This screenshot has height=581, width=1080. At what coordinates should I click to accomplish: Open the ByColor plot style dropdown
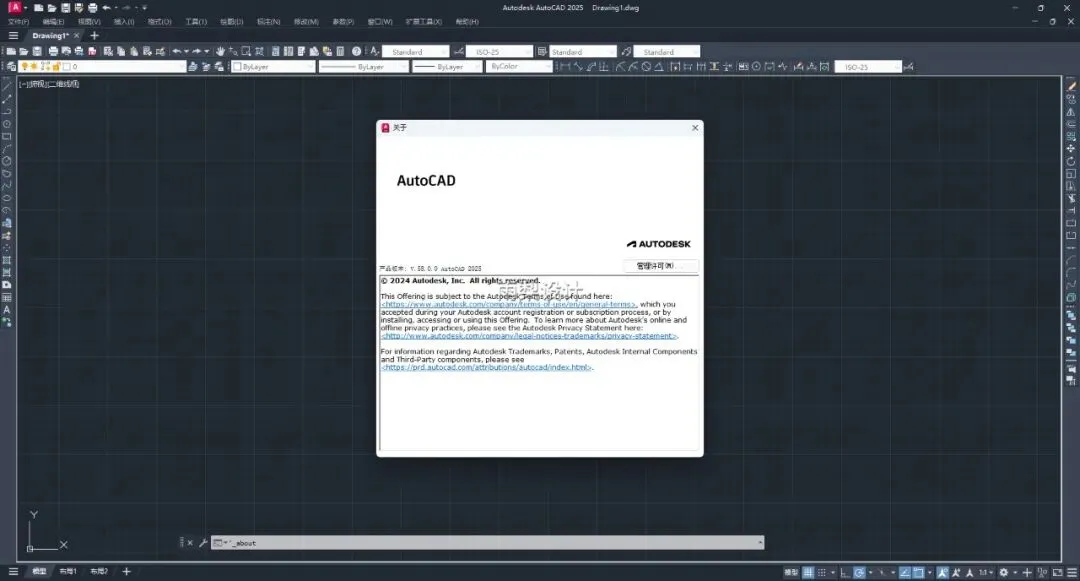(x=519, y=67)
